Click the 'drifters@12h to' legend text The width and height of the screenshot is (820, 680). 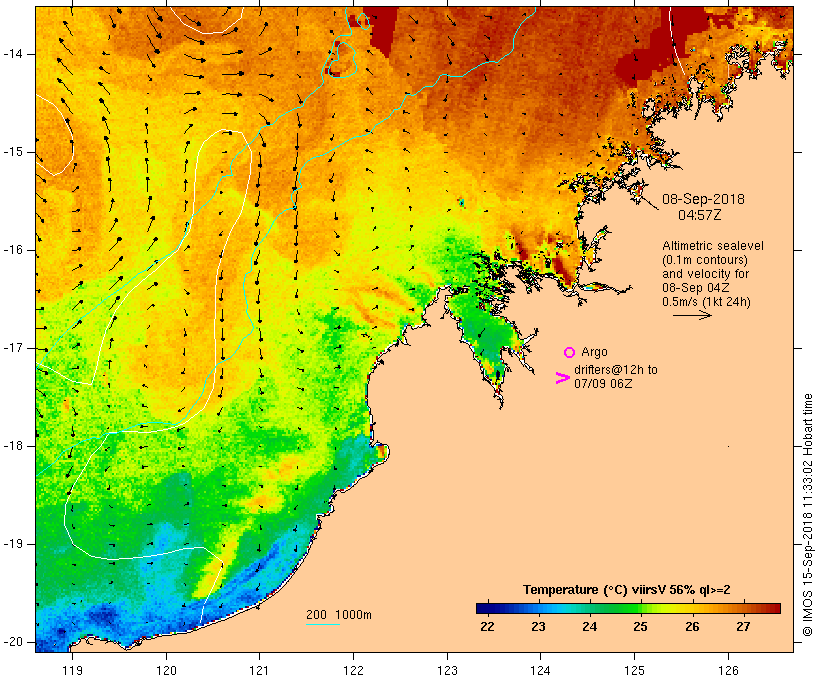(616, 370)
